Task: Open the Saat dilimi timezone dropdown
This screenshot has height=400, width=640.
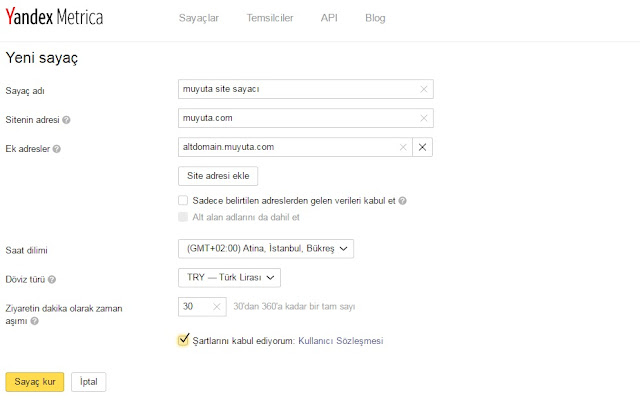Action: 266,249
